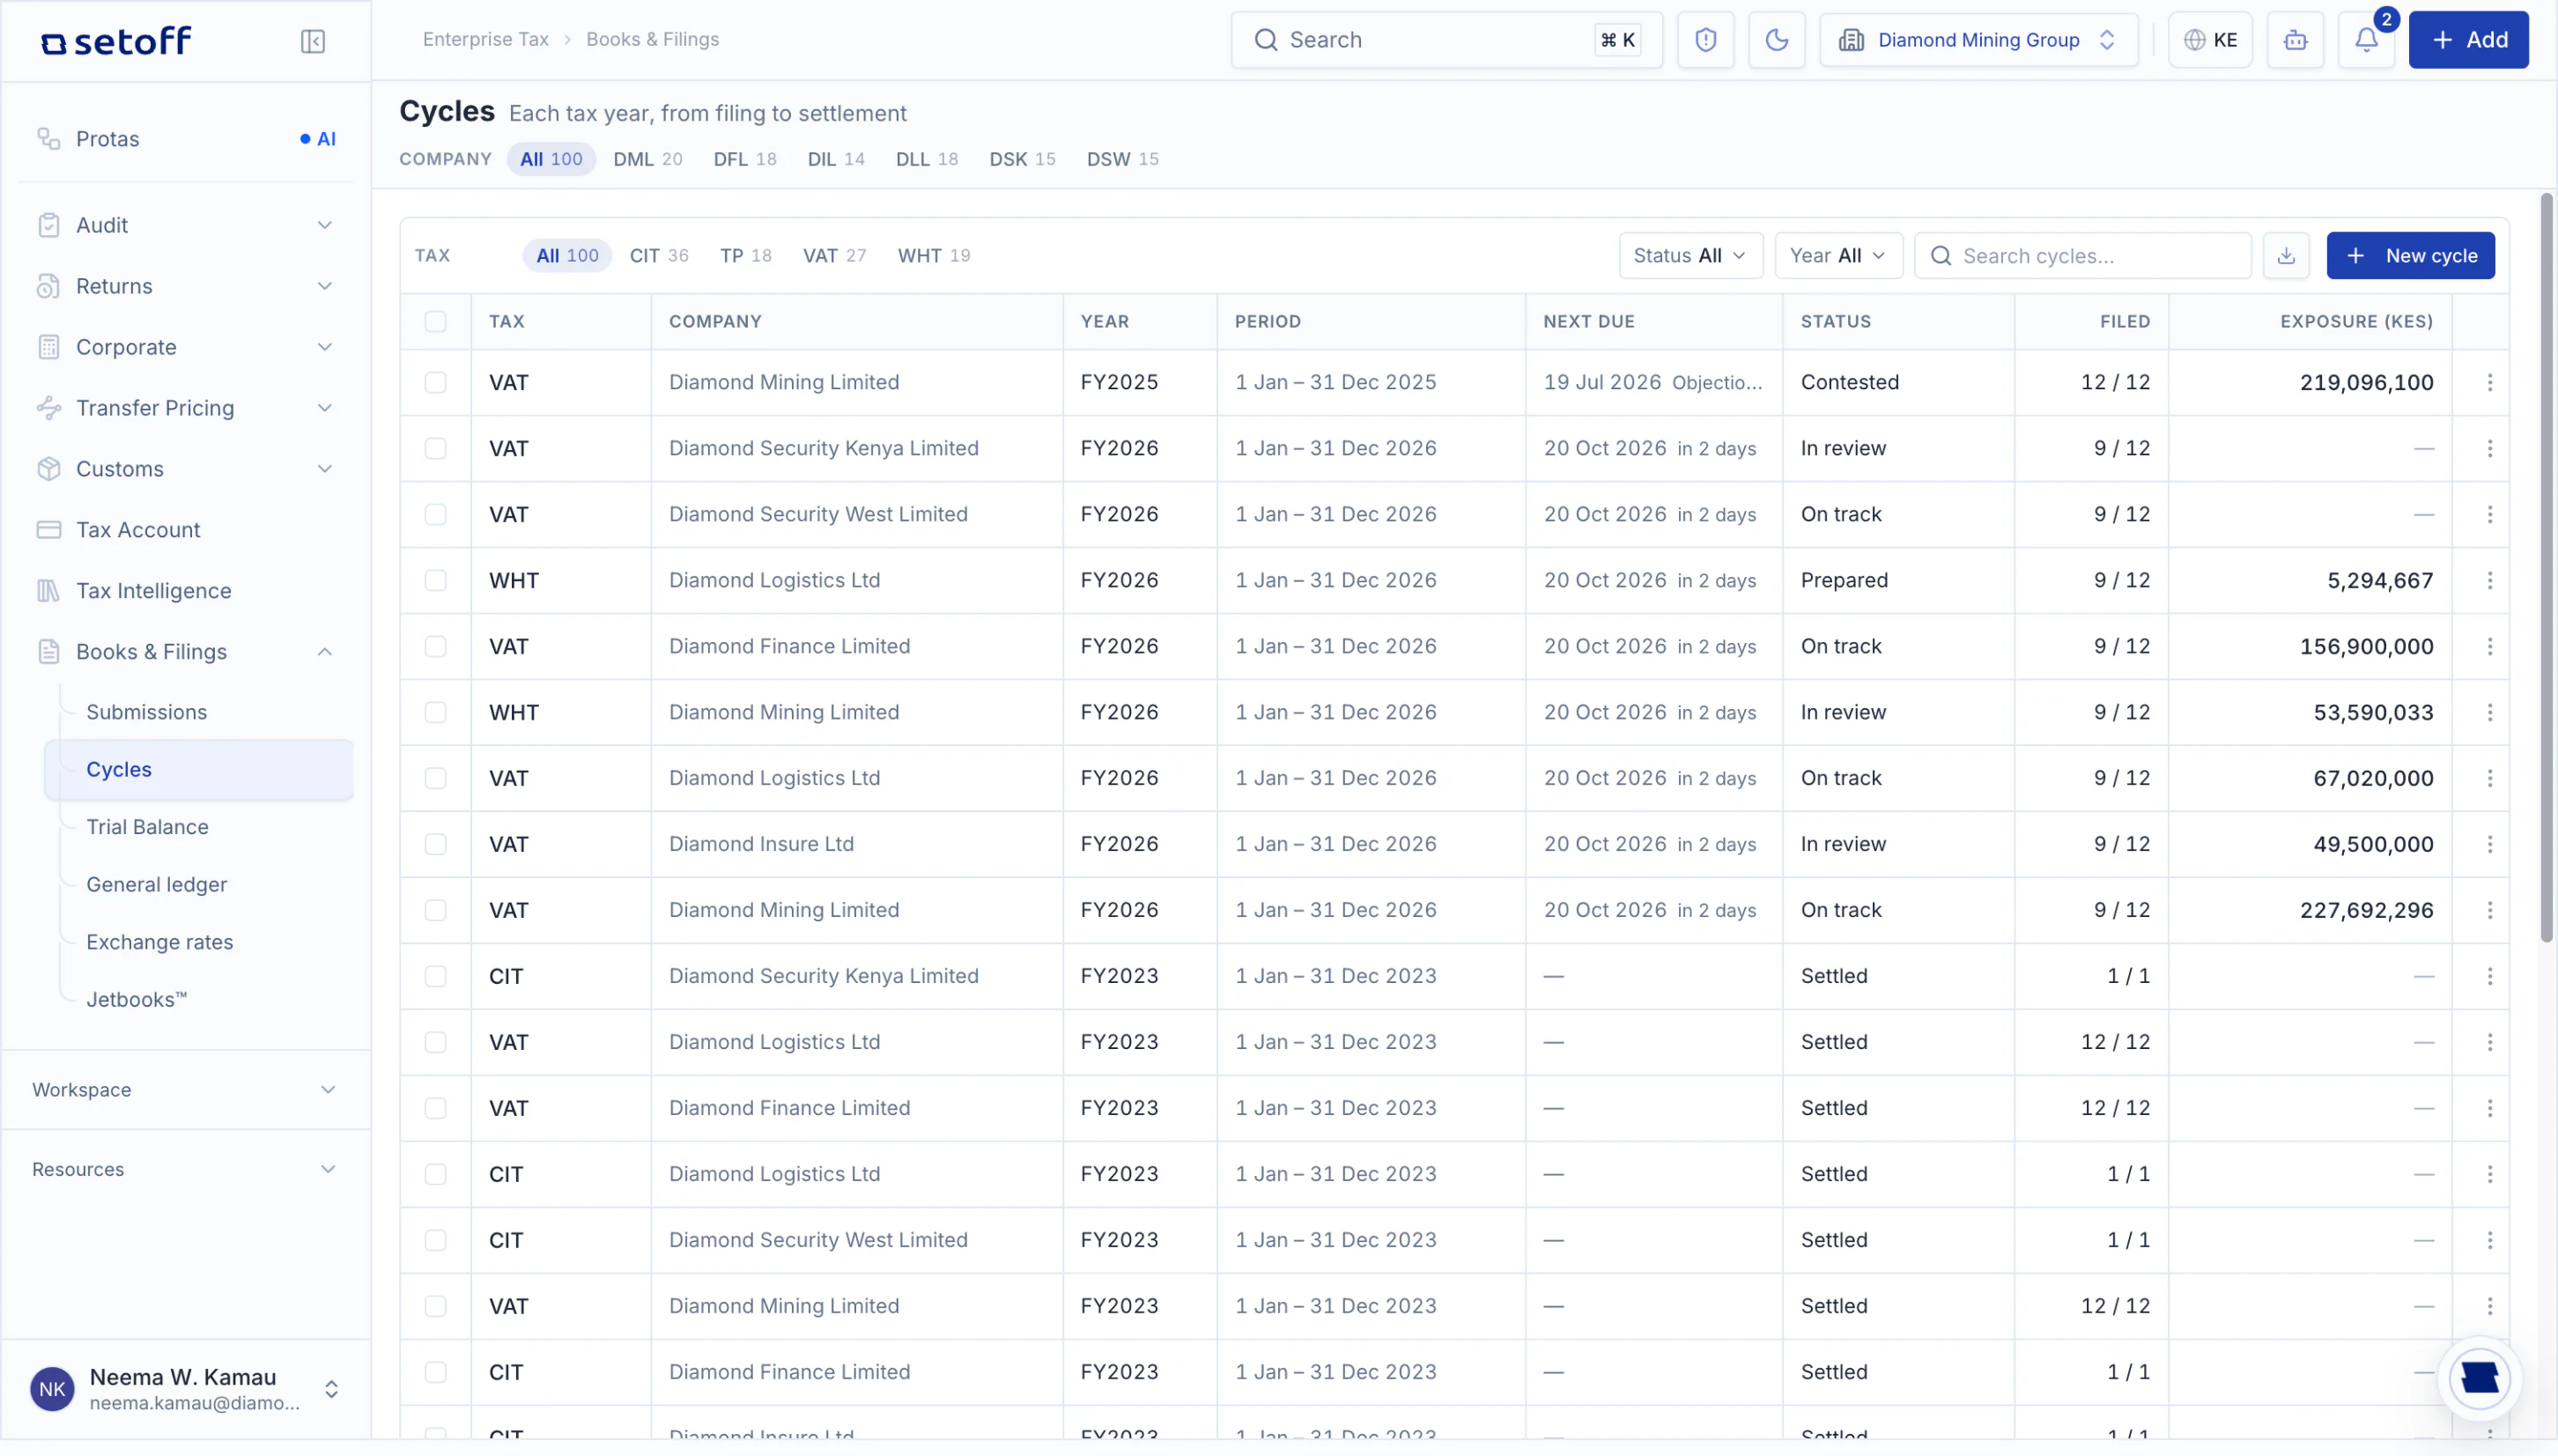Click the New cycle button
The image size is (2558, 1456).
tap(2410, 256)
